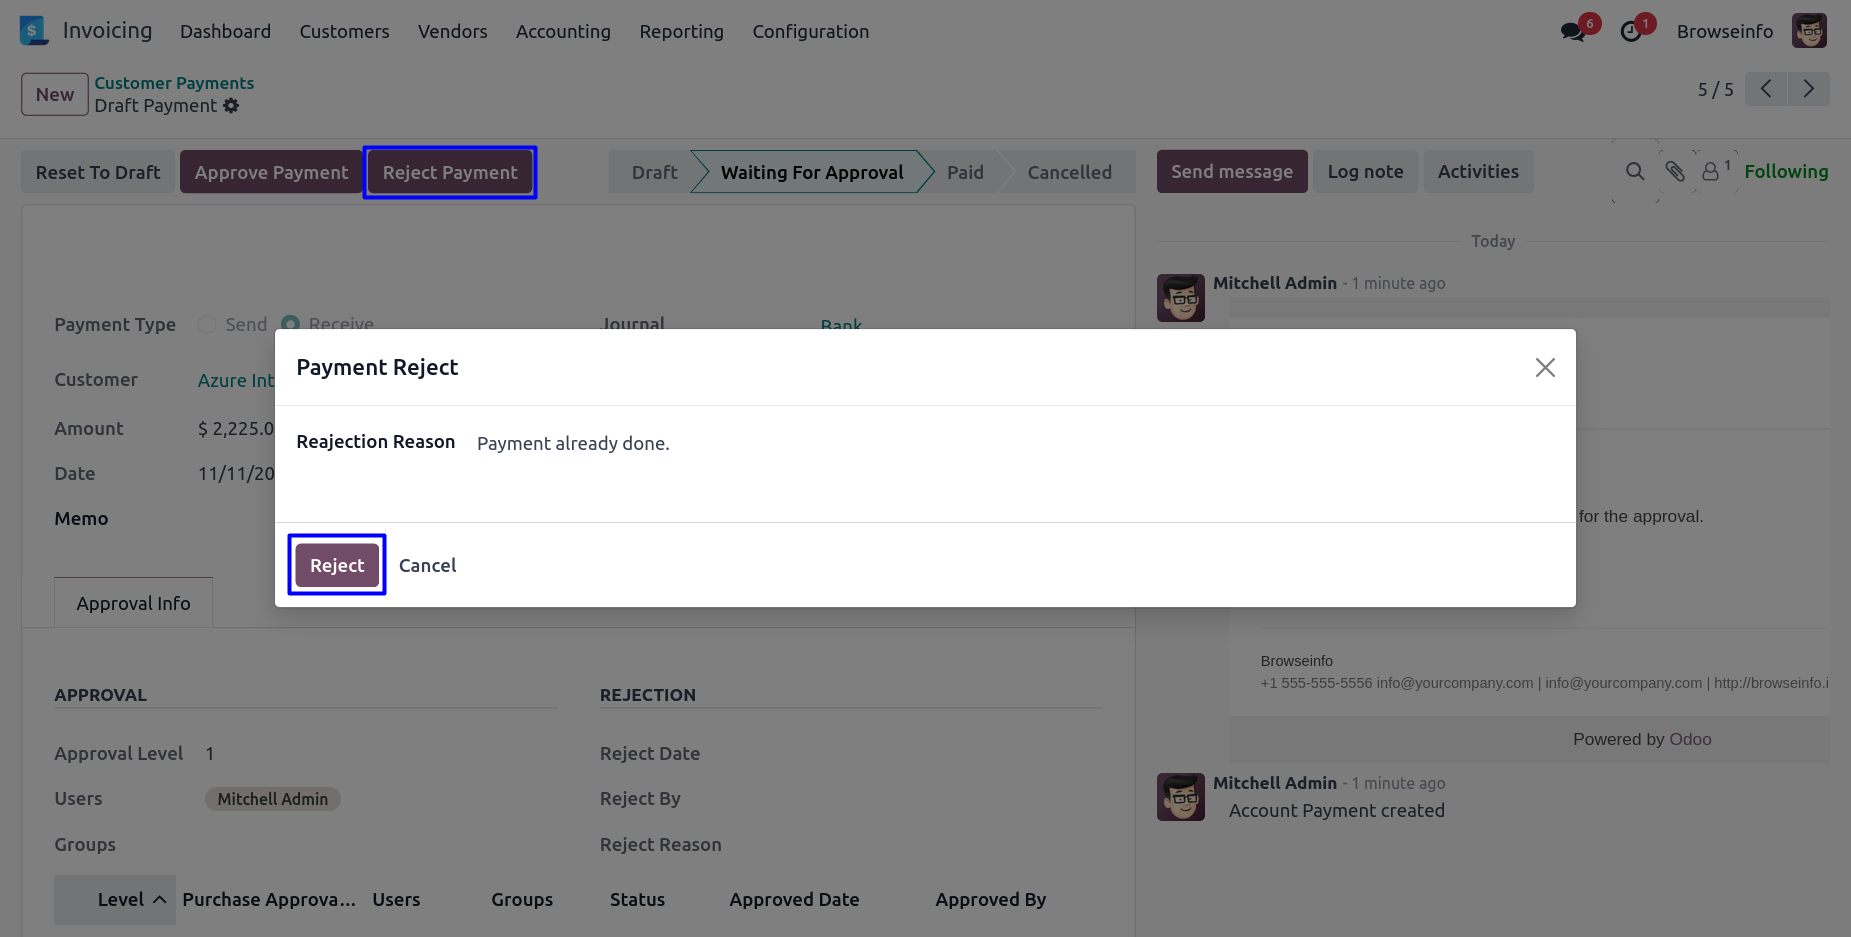
Task: Click the chatter search magnifier icon
Action: (x=1635, y=172)
